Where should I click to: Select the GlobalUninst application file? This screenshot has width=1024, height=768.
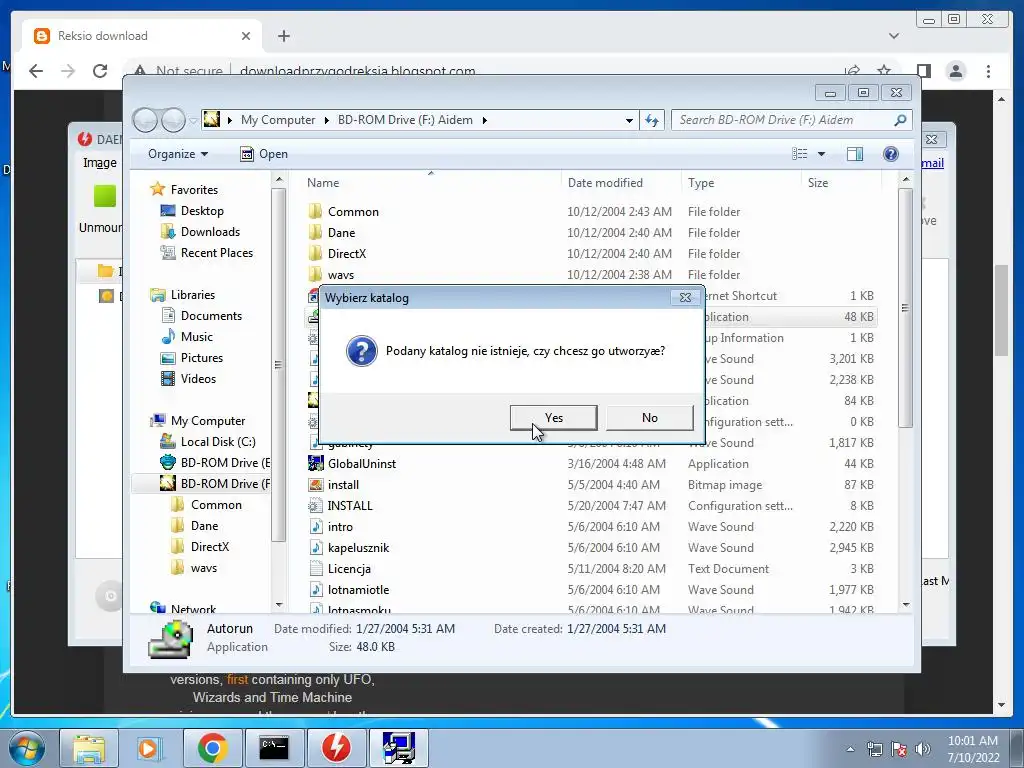[x=361, y=464]
